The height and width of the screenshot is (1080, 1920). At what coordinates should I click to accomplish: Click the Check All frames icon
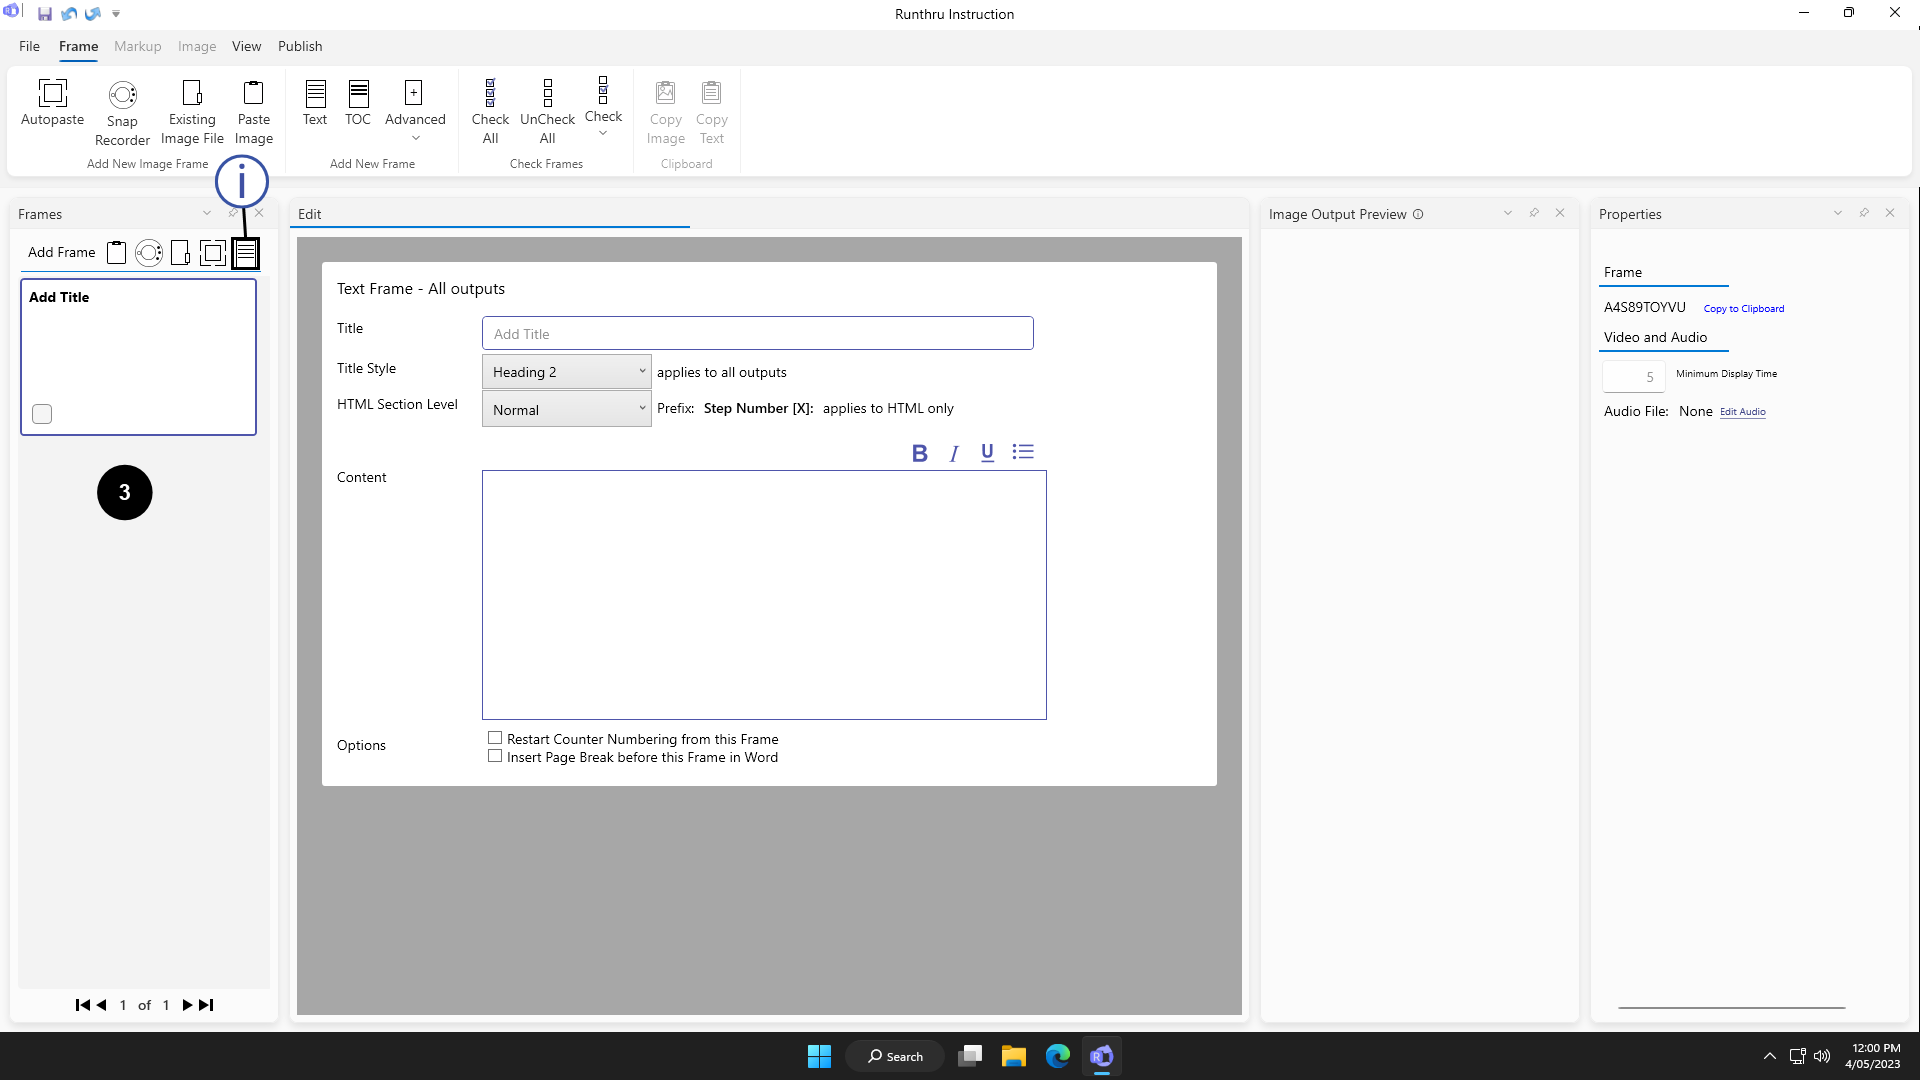(x=490, y=110)
